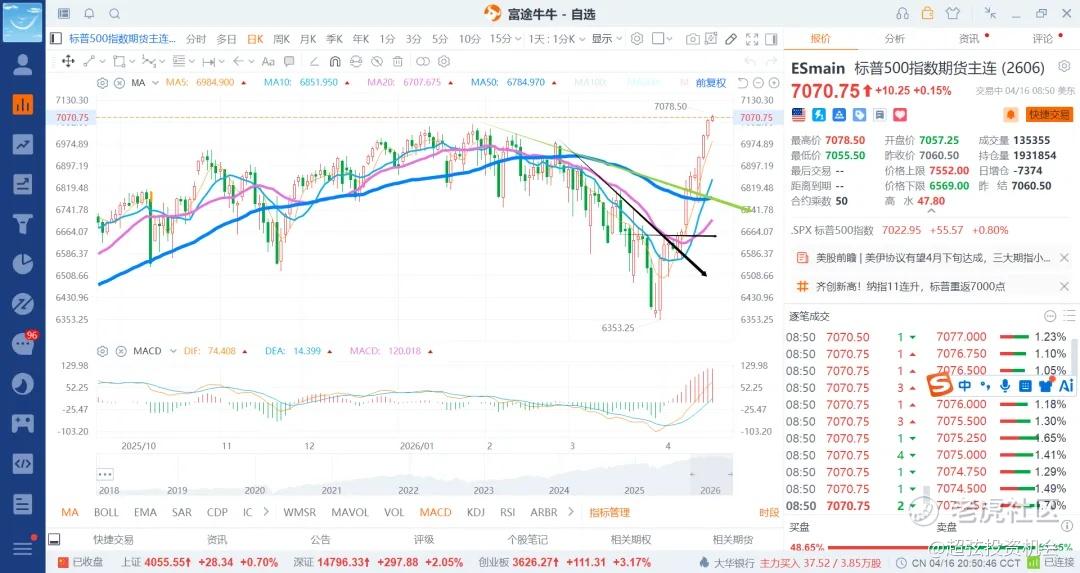Open the 显示 display dropdown

click(x=607, y=39)
